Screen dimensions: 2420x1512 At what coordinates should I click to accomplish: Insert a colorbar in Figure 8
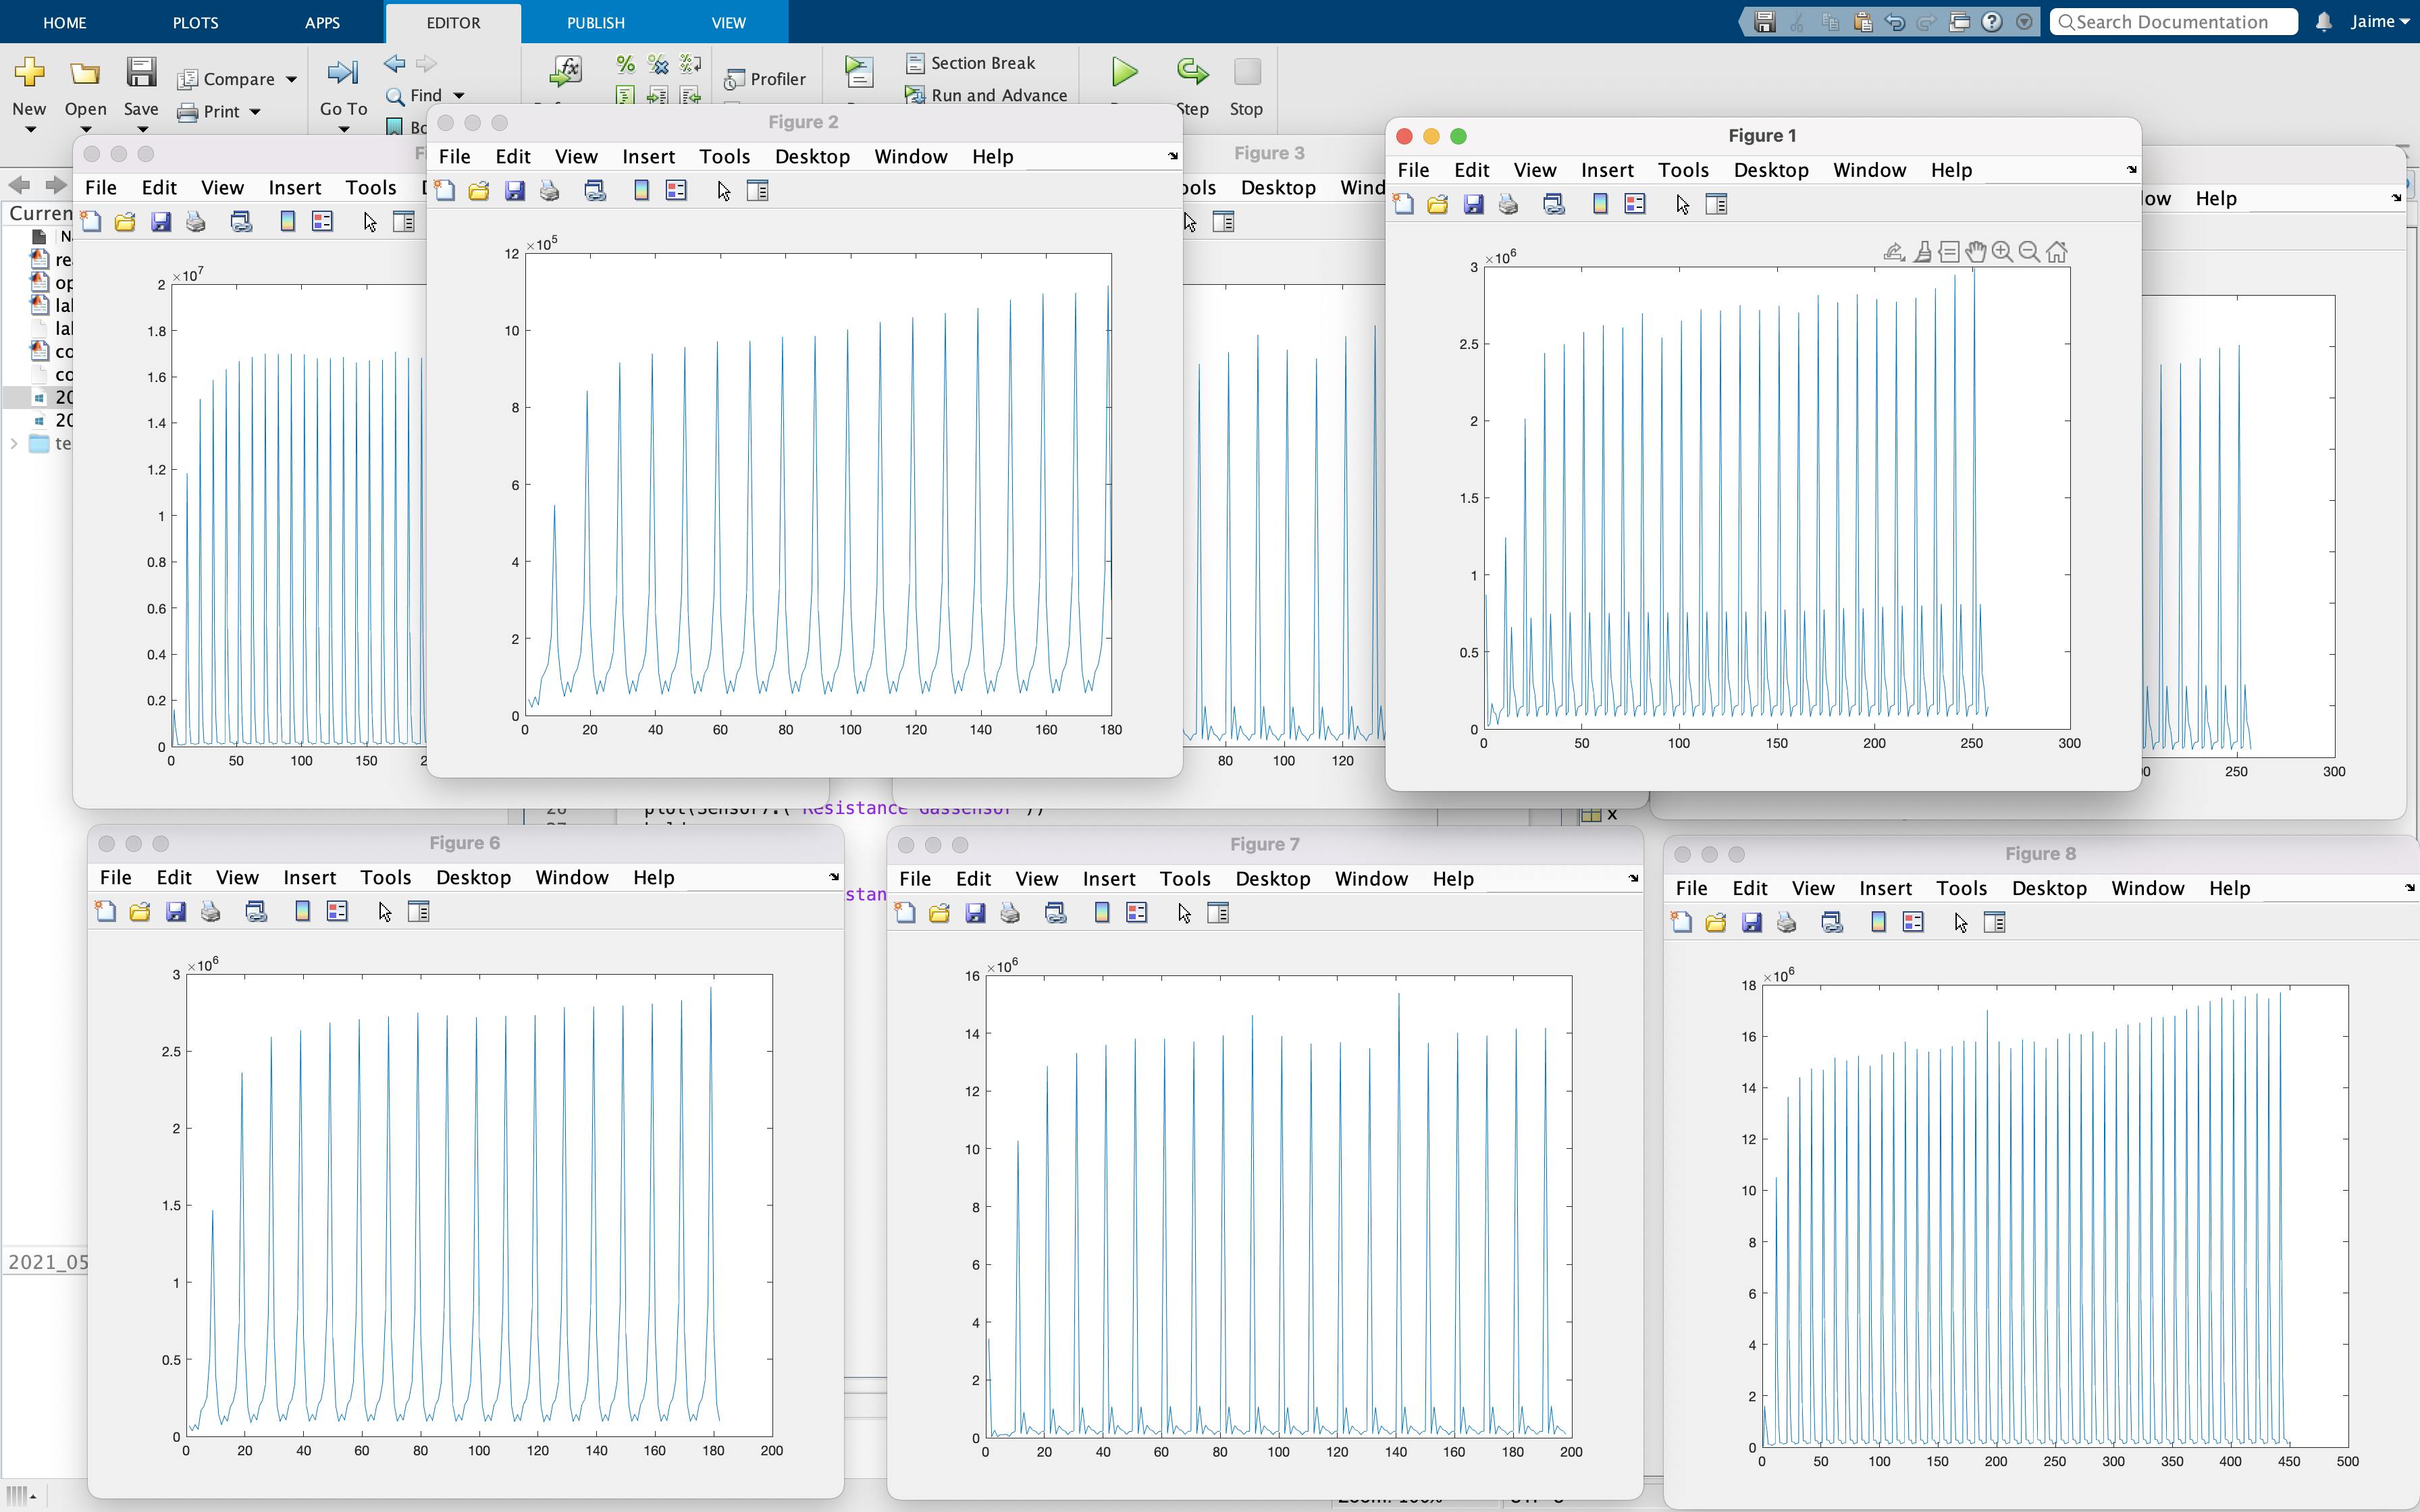coord(1879,922)
